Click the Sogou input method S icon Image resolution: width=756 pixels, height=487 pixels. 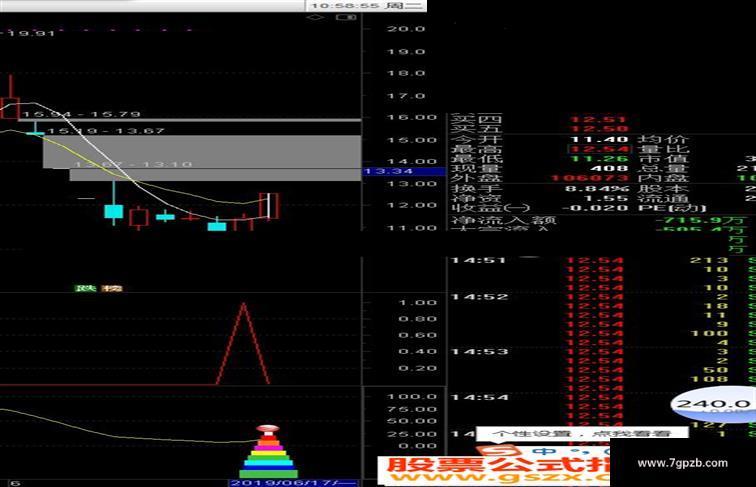click(500, 452)
